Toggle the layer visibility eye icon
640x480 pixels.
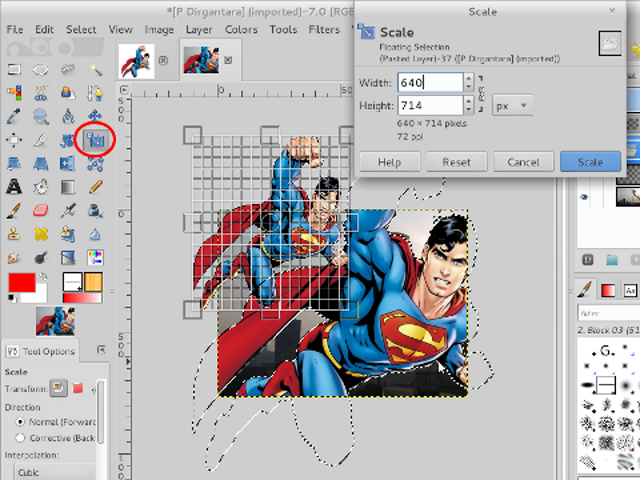584,198
